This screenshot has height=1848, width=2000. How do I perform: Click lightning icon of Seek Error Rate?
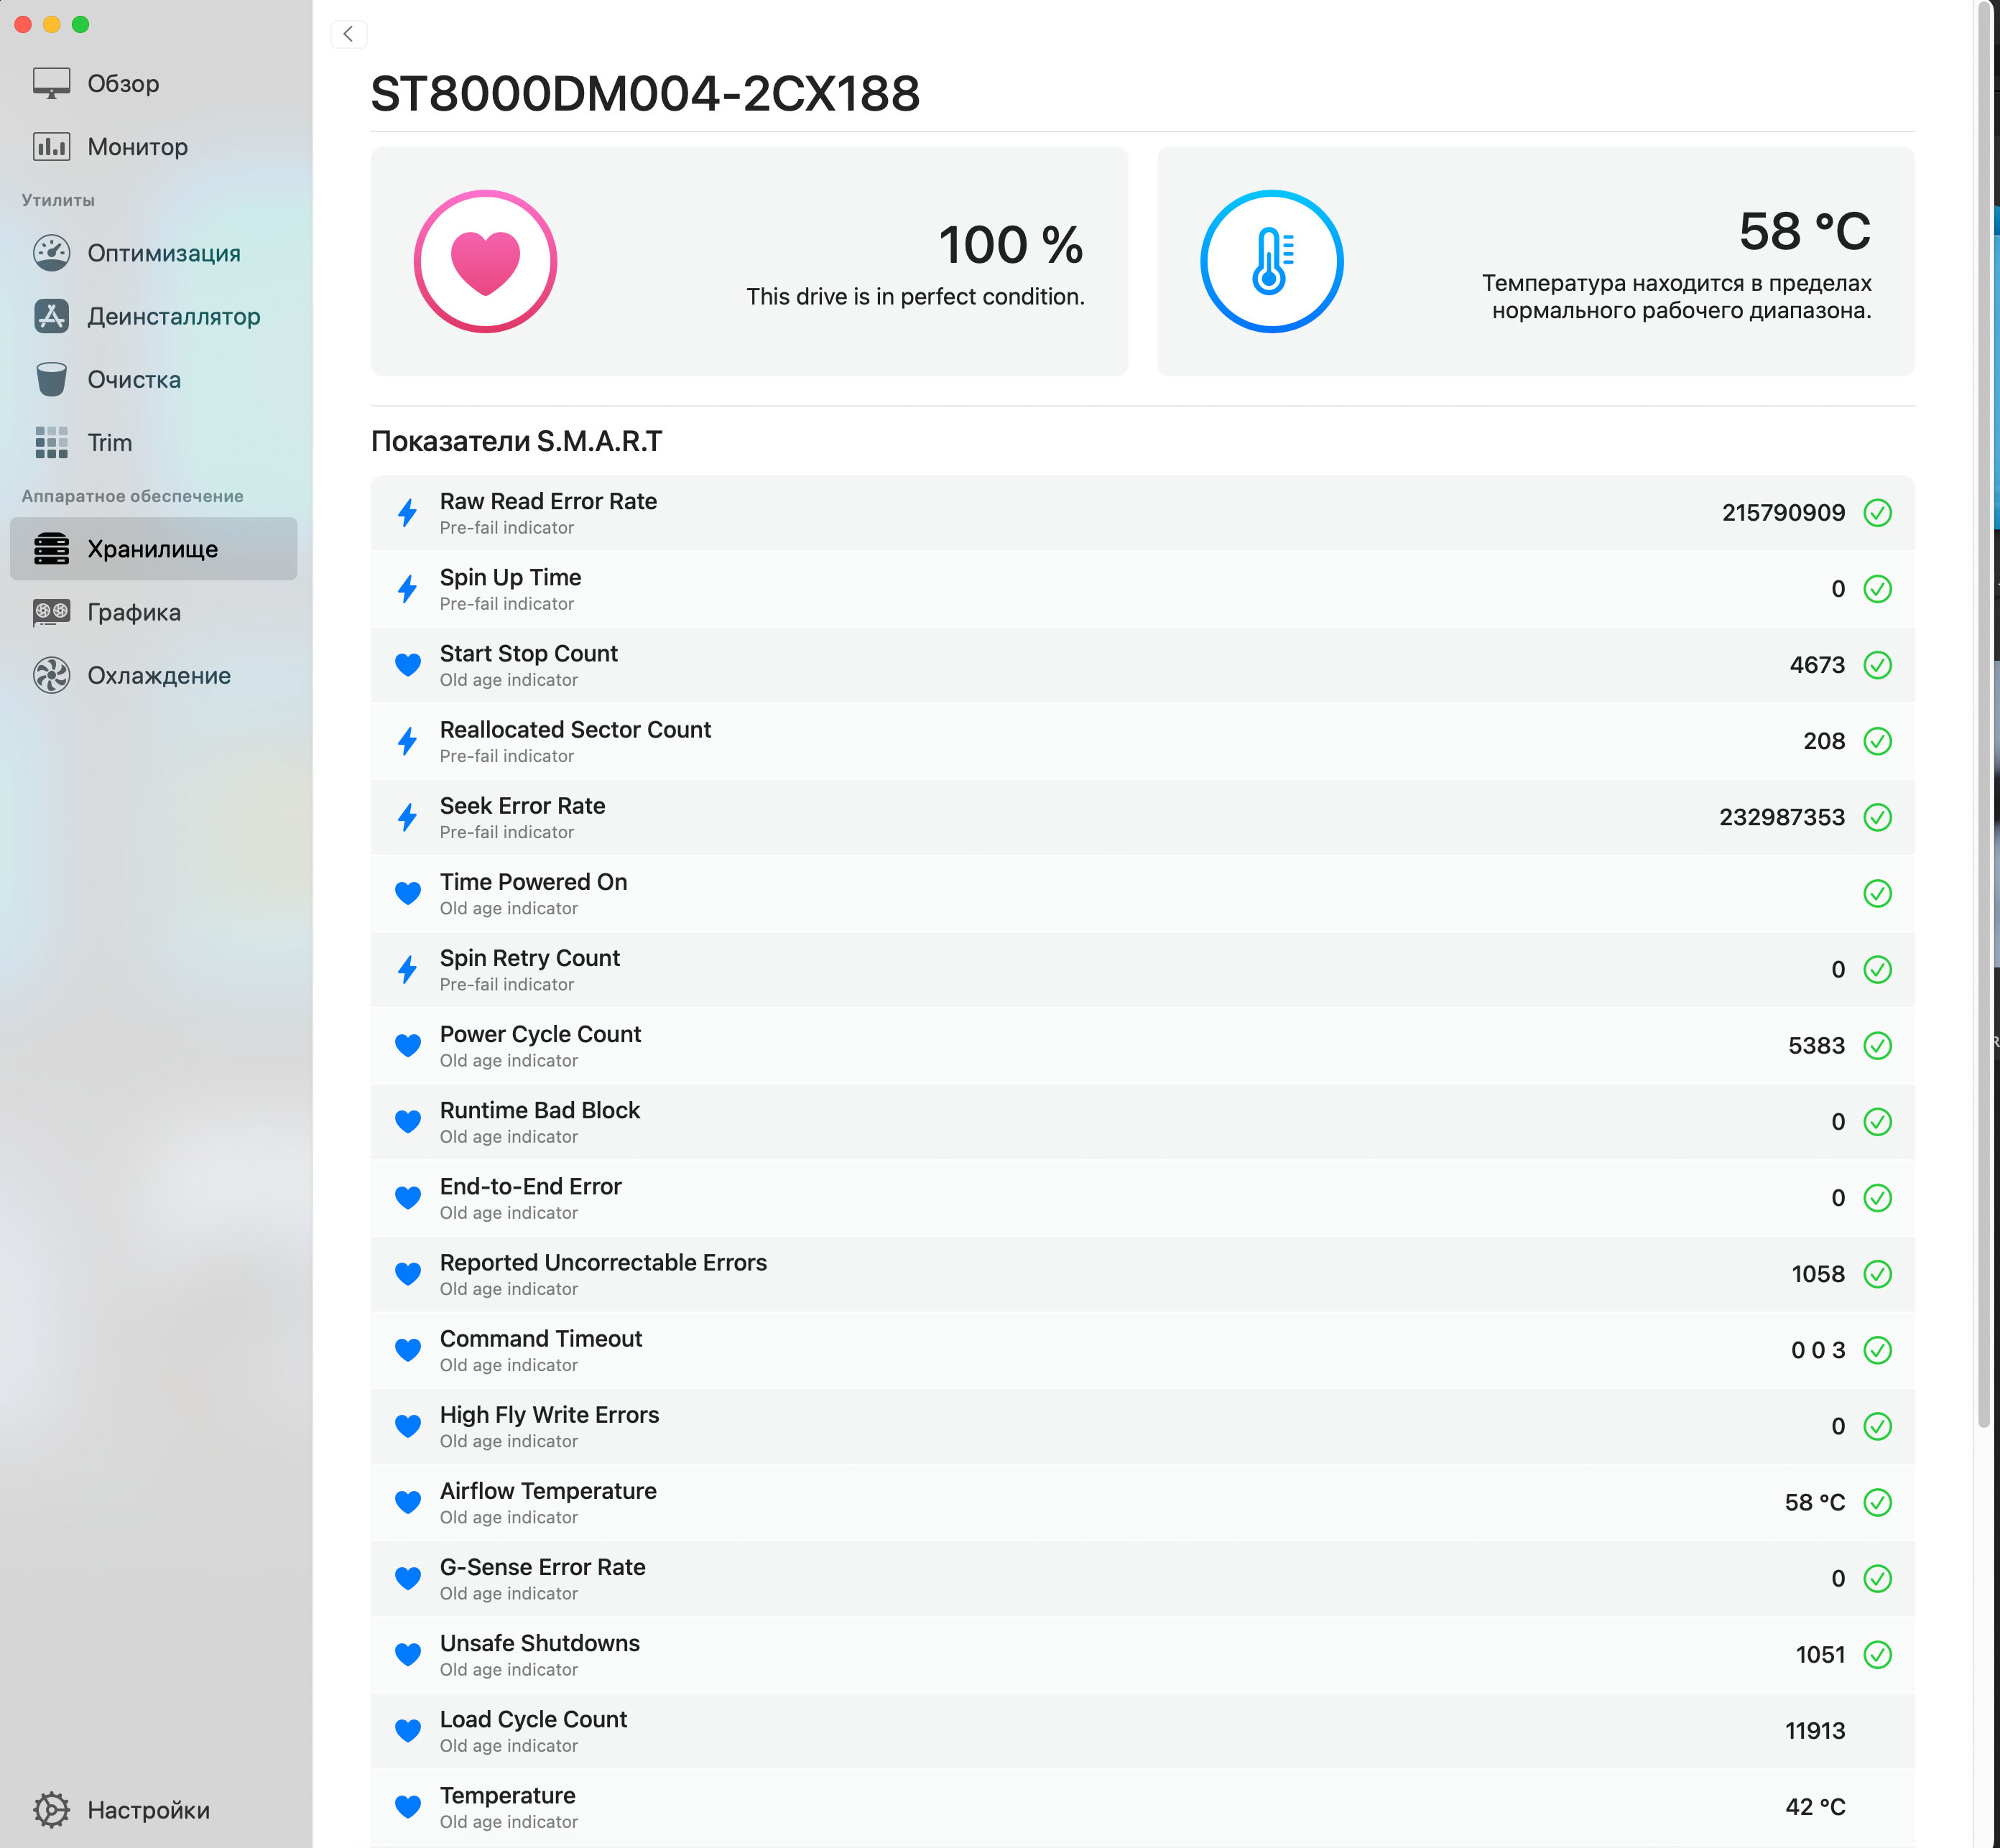point(407,817)
